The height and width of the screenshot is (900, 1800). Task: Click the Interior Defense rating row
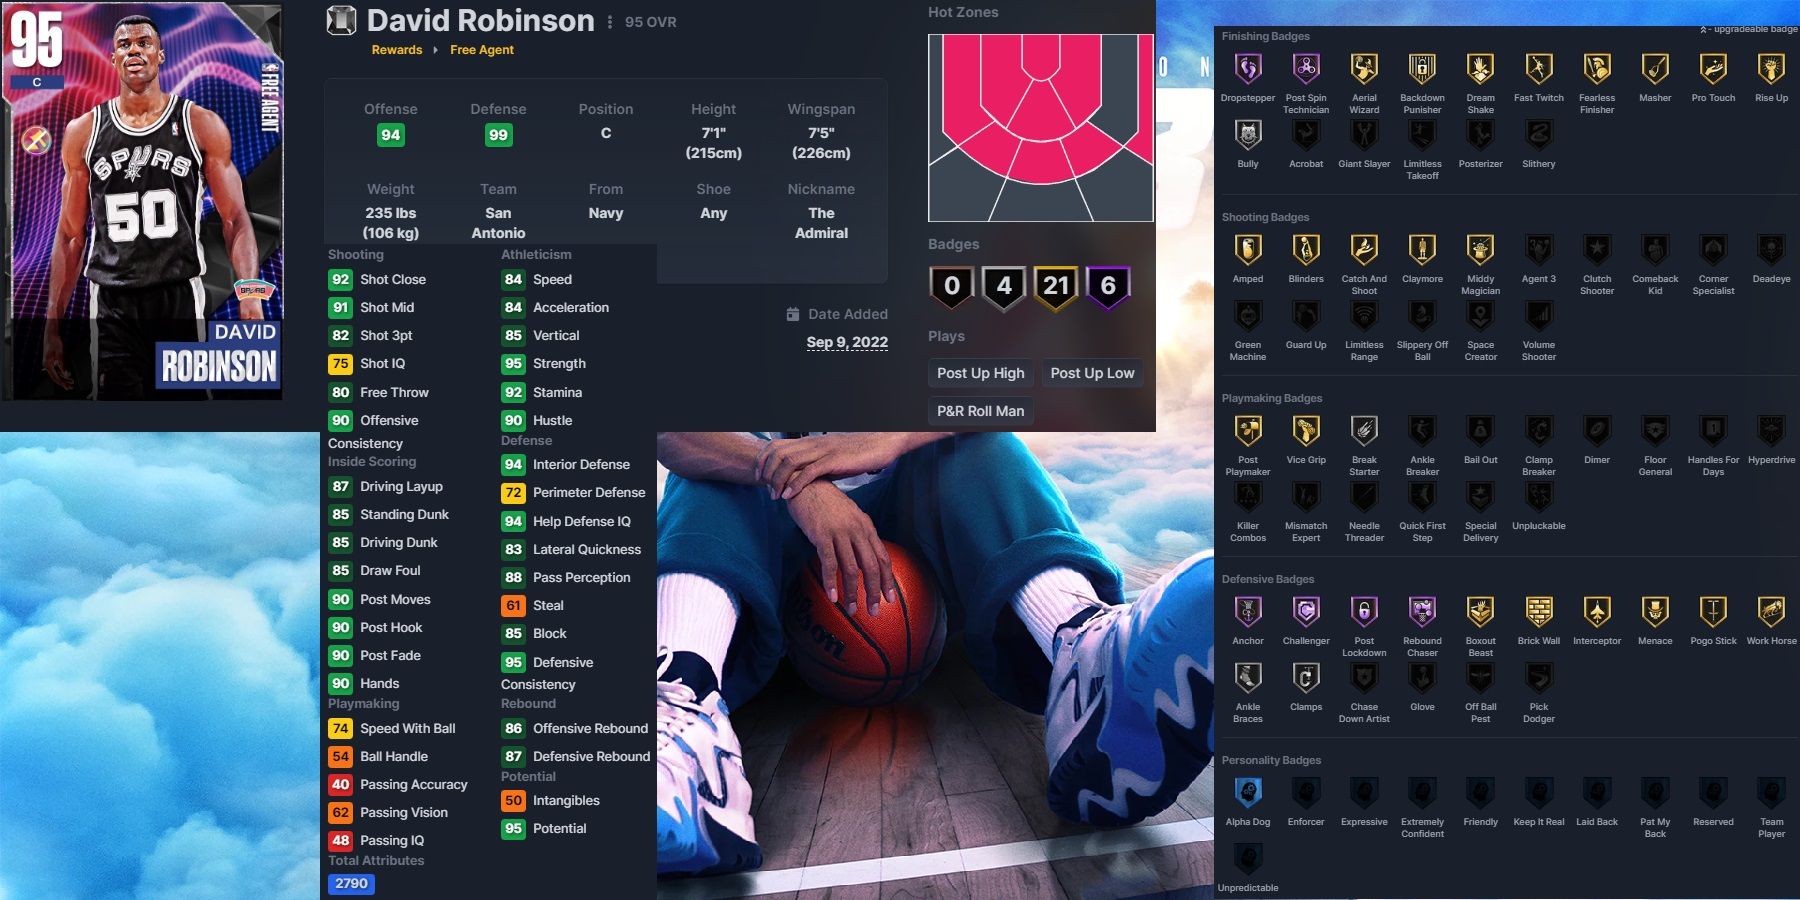point(566,465)
